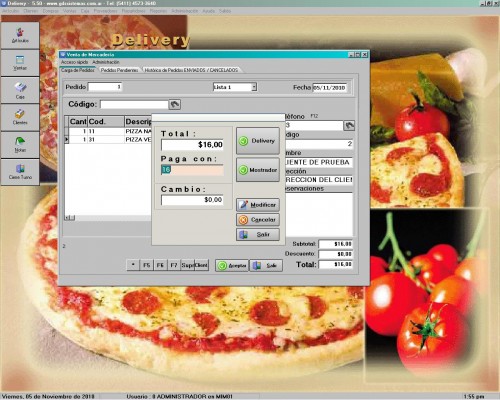500x400 pixels.
Task: Click the Modificar button
Action: pos(258,205)
